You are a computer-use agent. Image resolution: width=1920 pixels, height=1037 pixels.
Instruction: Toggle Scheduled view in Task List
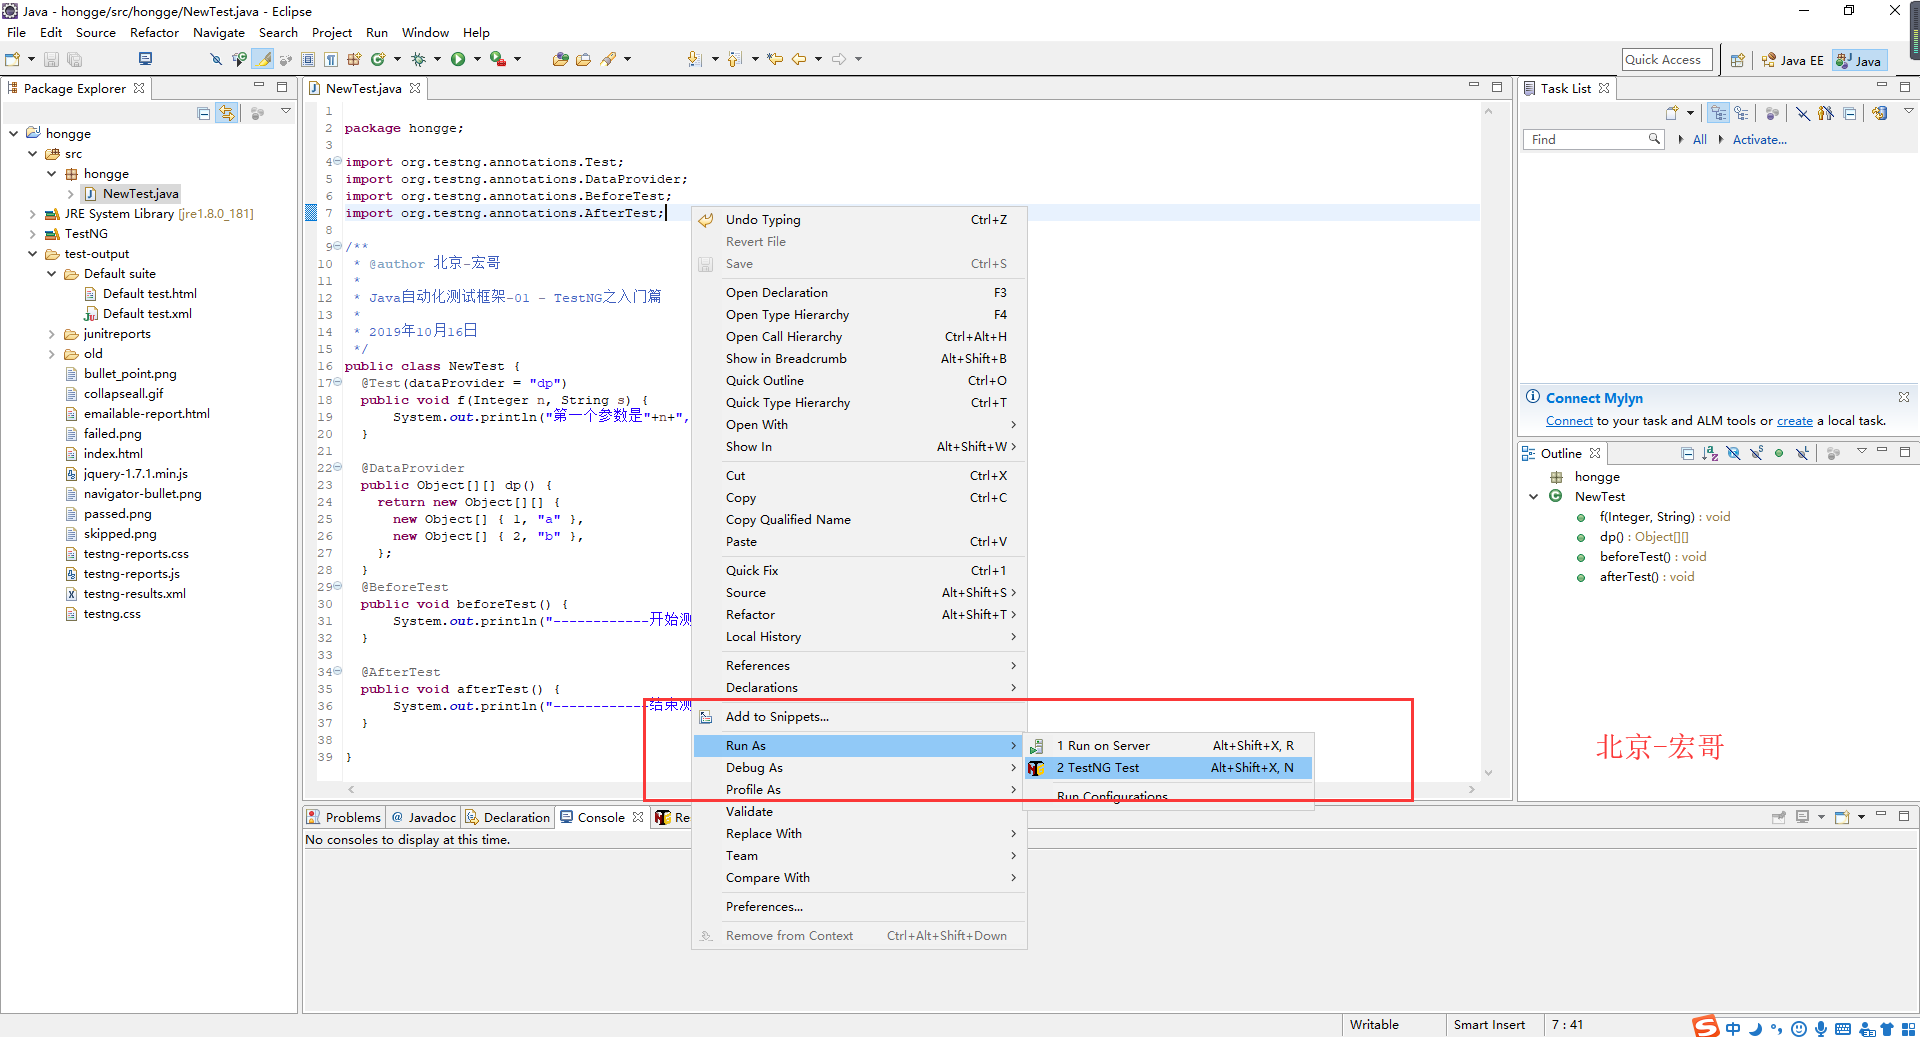pyautogui.click(x=1741, y=113)
